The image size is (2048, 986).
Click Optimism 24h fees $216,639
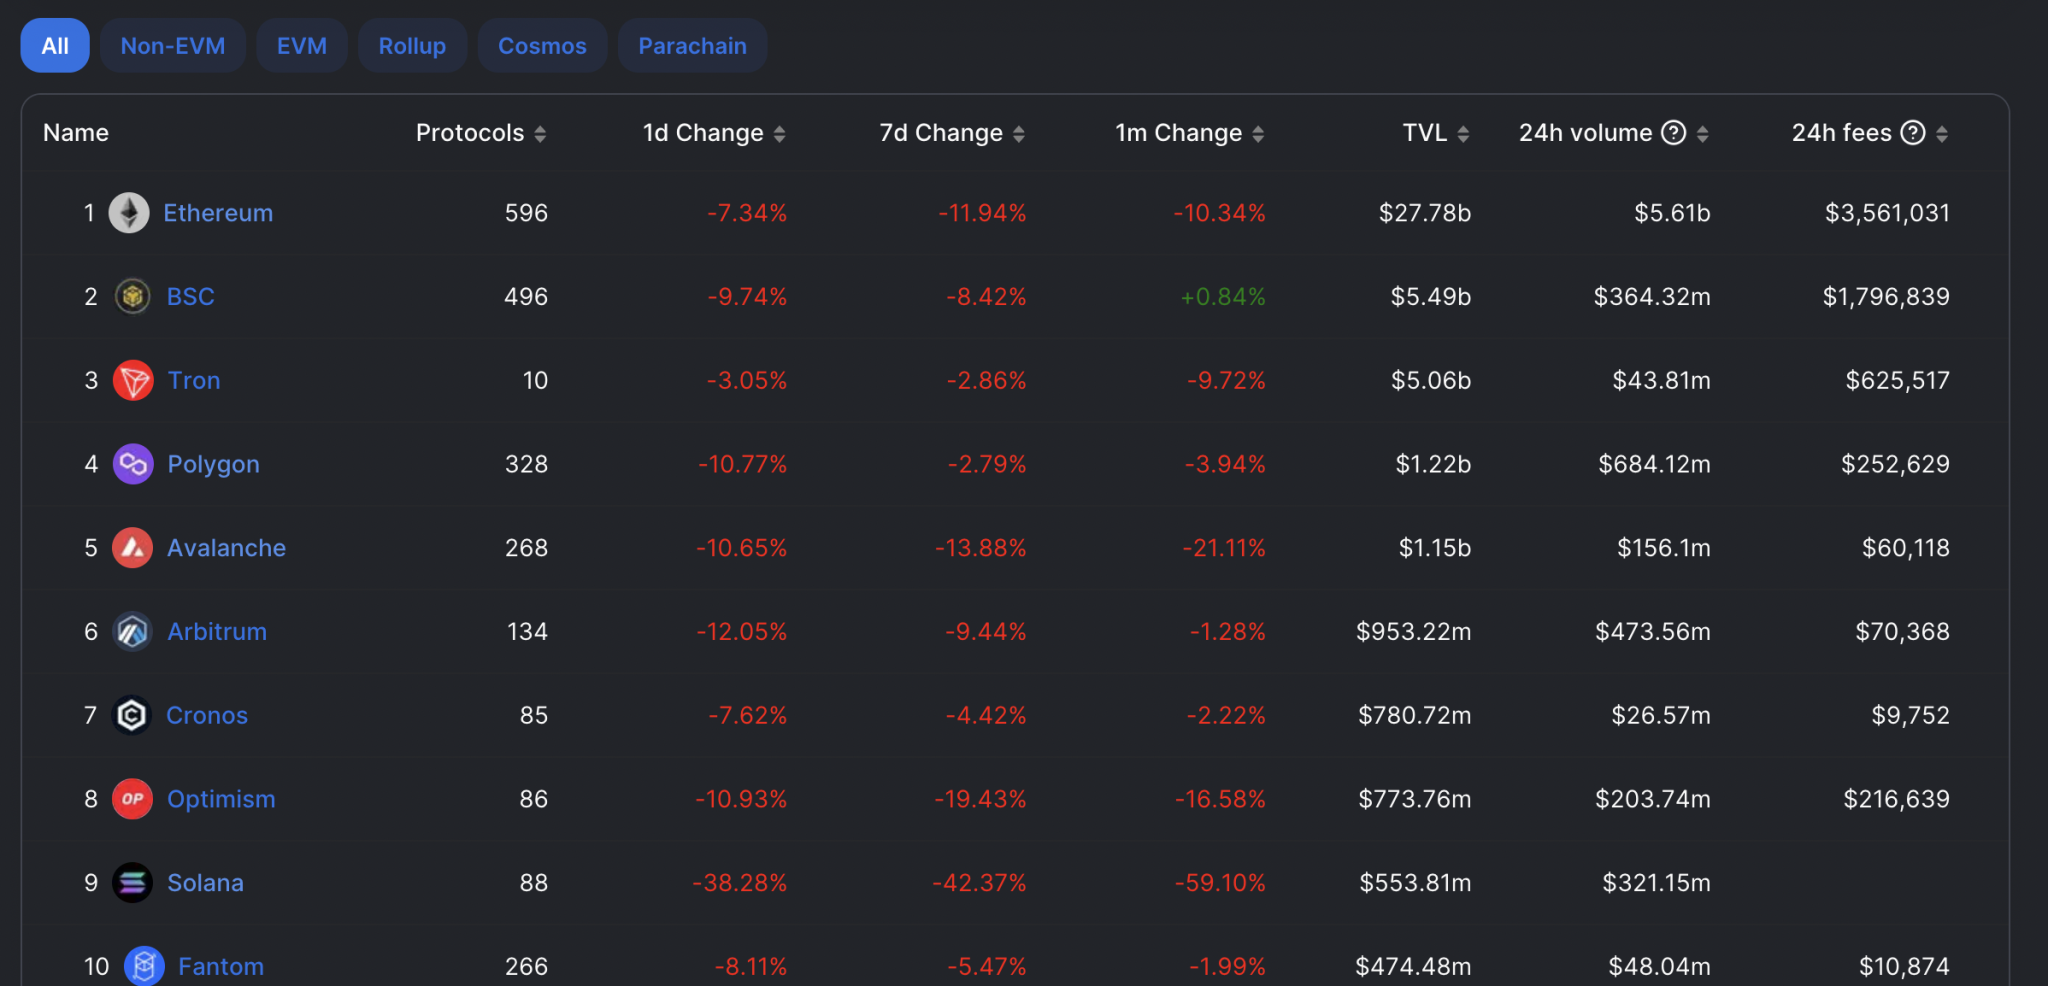1897,799
